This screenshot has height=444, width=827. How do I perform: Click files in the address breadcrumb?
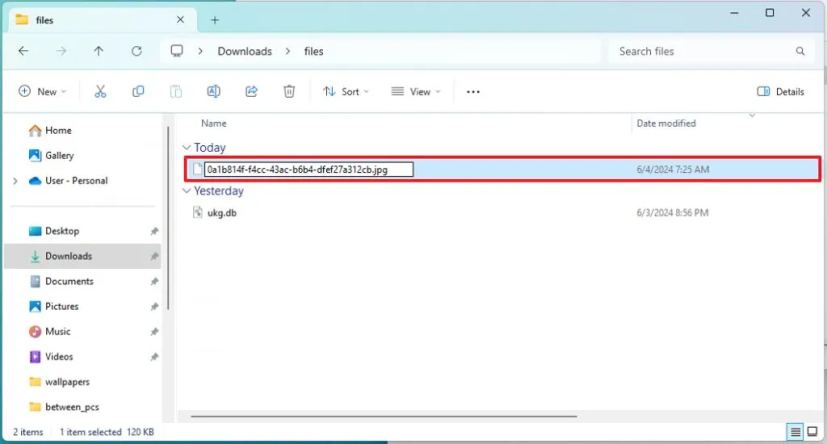pos(313,51)
